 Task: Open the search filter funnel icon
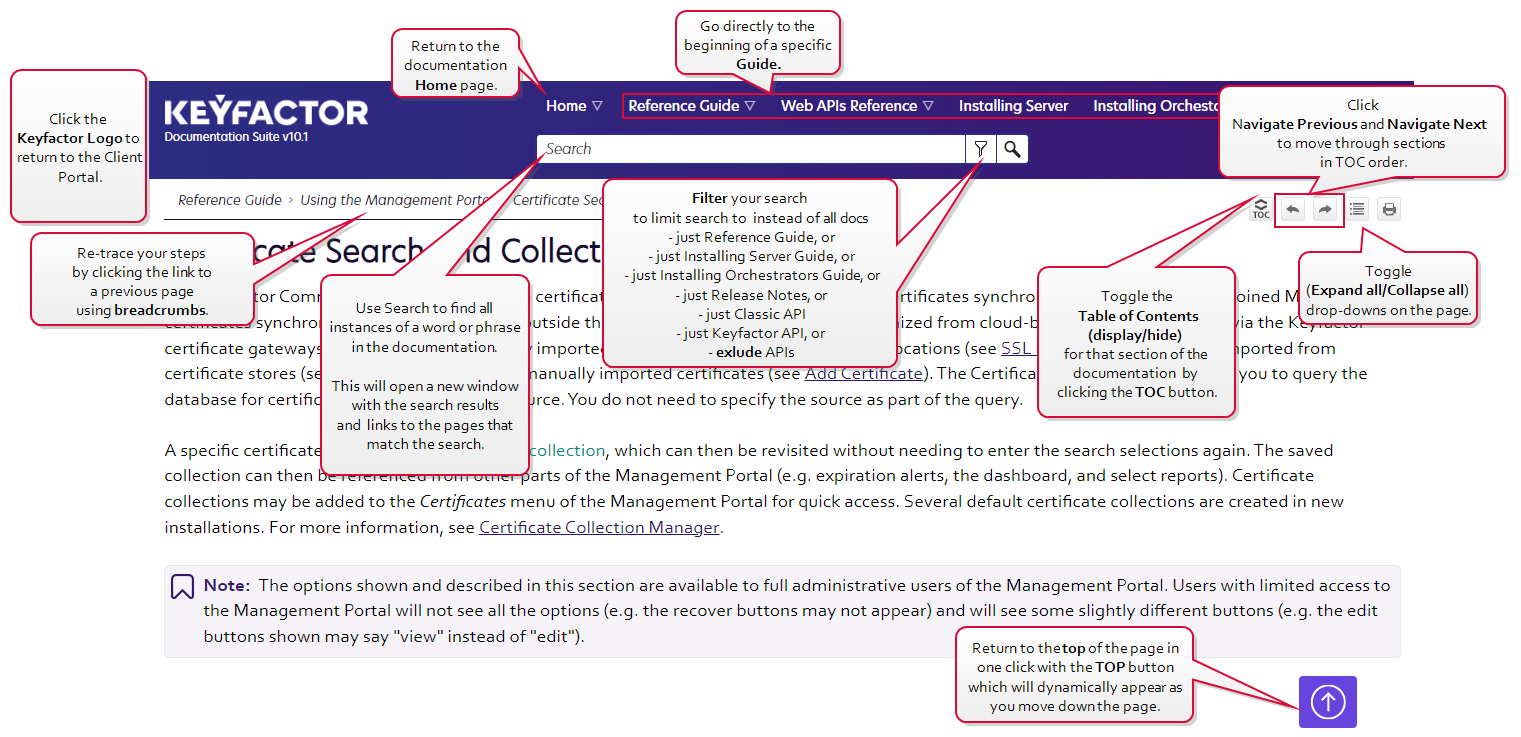click(x=980, y=149)
